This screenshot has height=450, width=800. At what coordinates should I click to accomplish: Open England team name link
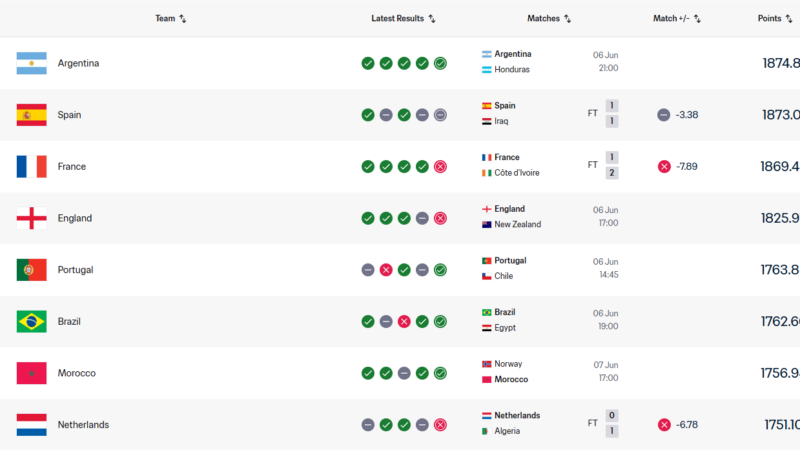click(x=74, y=218)
